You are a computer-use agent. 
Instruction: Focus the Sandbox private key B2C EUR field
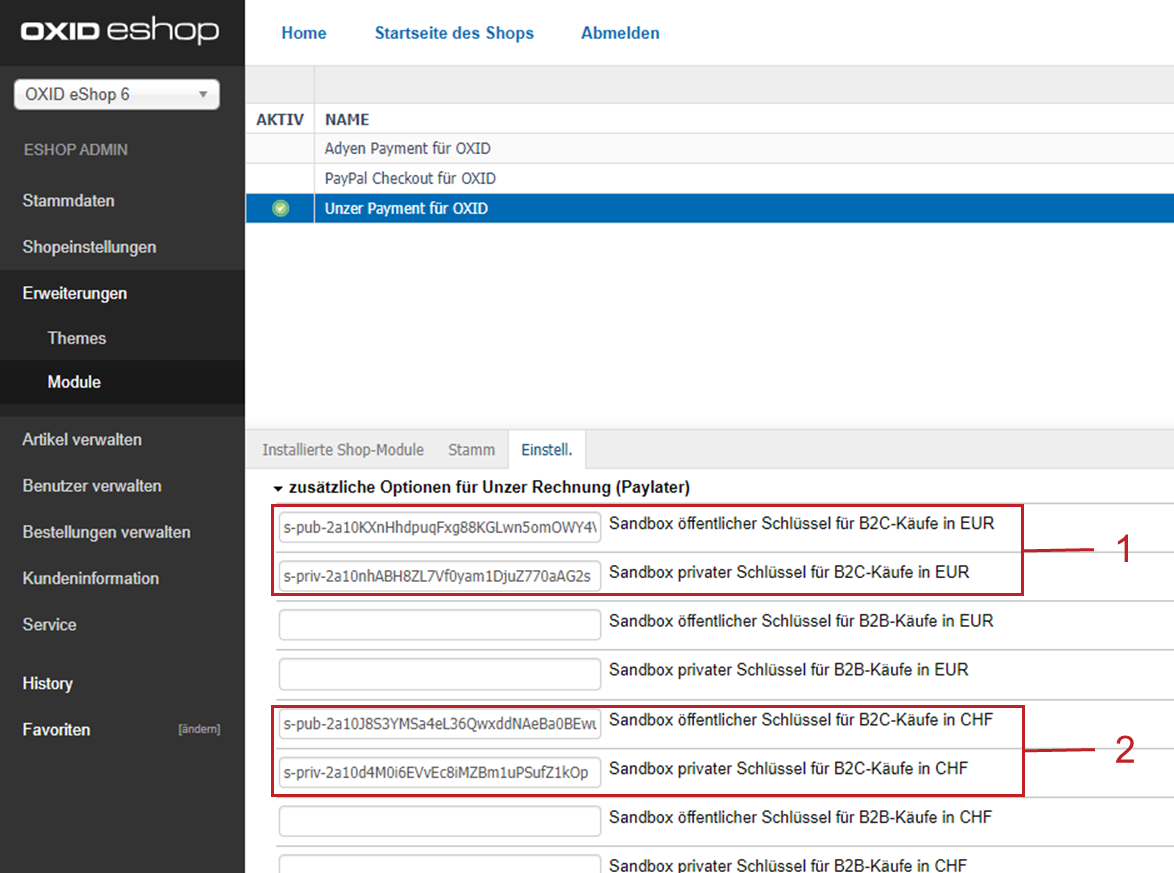point(440,576)
